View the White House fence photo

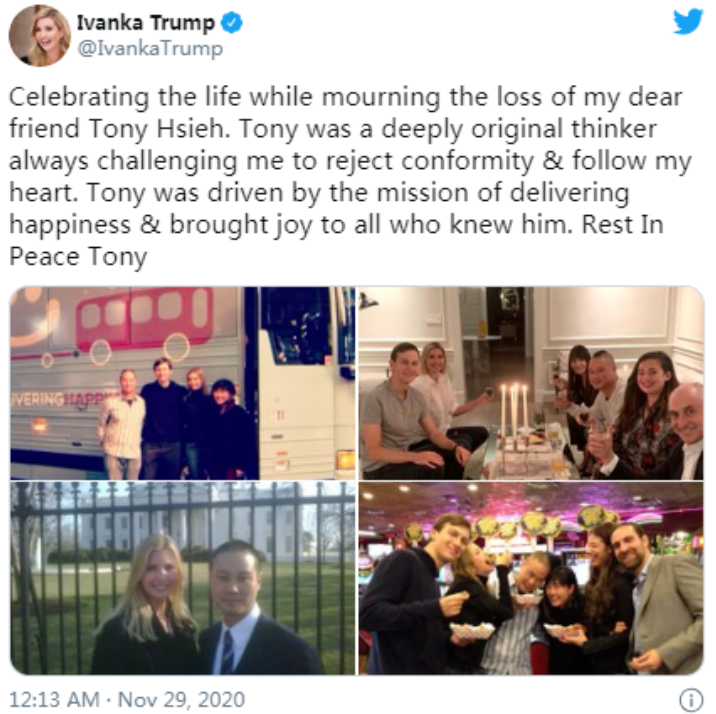(183, 578)
